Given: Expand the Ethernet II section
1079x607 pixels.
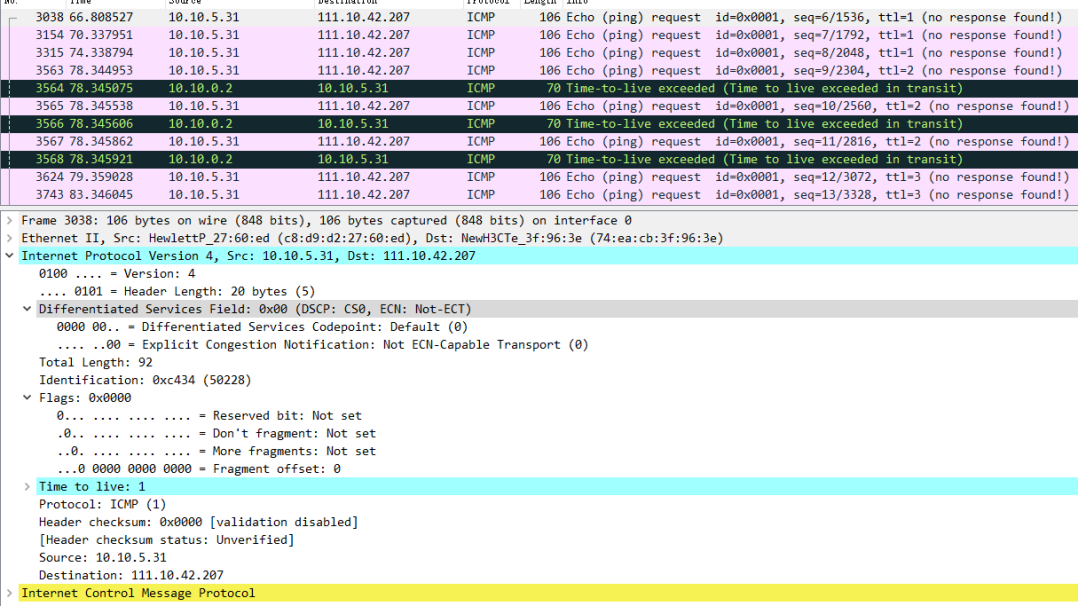Looking at the screenshot, I should coord(10,238).
